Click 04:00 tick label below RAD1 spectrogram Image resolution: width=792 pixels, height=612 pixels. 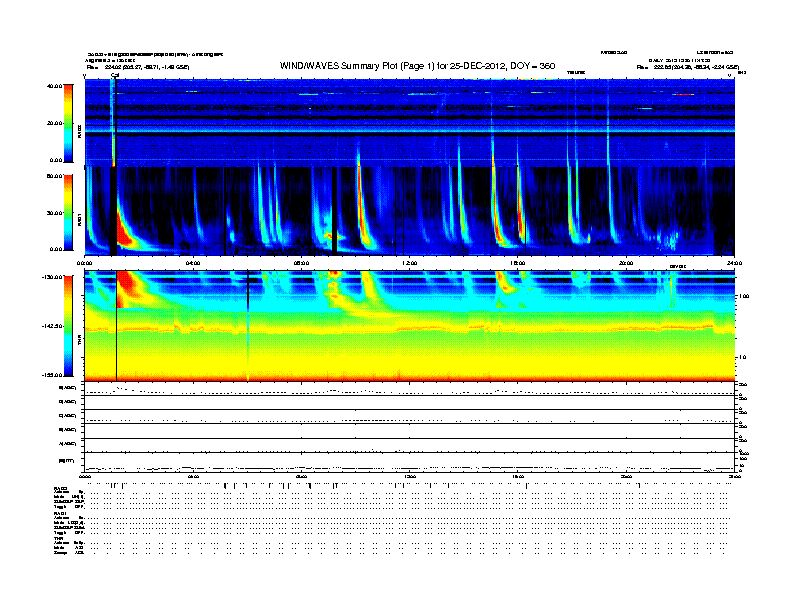coord(193,263)
